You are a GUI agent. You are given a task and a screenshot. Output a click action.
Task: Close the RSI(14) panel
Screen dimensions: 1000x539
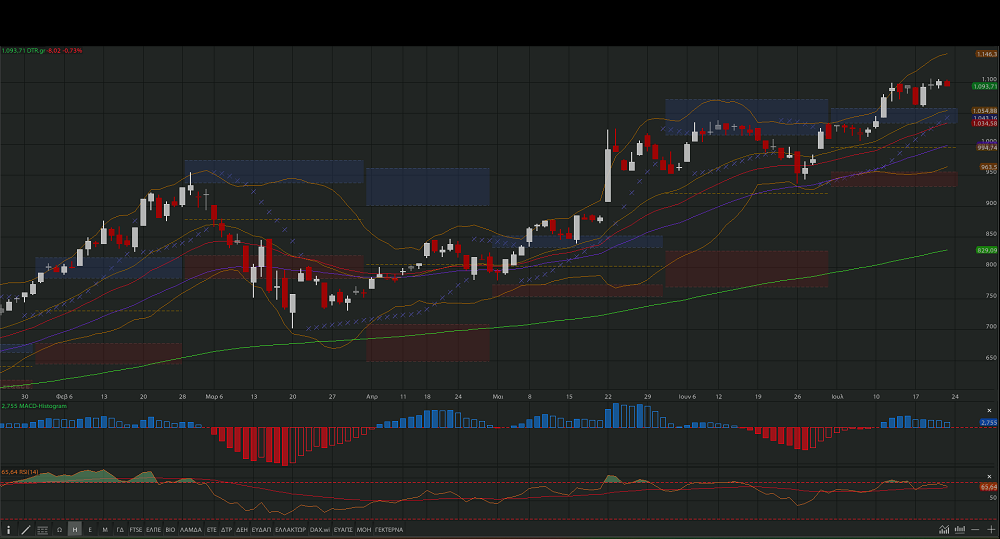[989, 476]
